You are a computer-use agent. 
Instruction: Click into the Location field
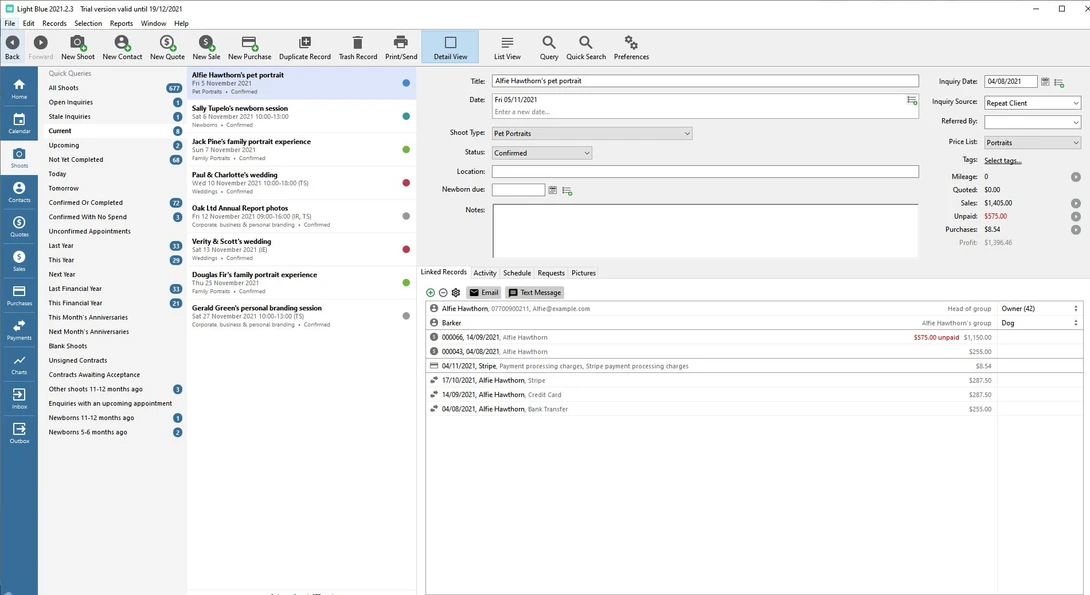tap(705, 172)
